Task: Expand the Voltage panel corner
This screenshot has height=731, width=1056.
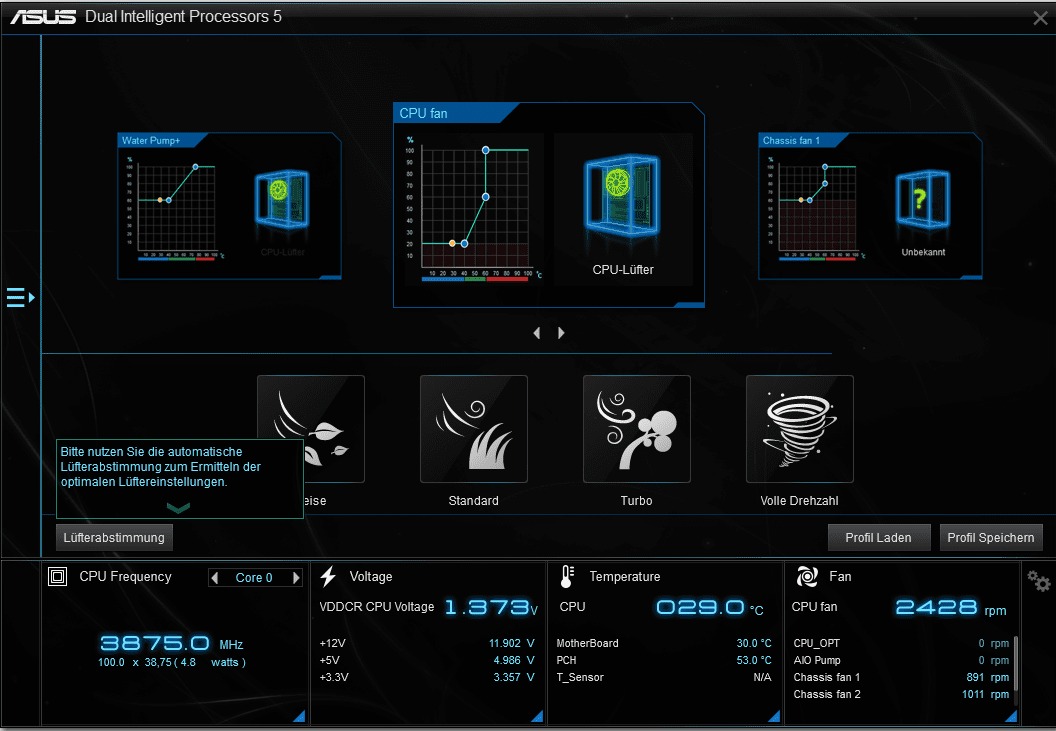Action: (537, 716)
